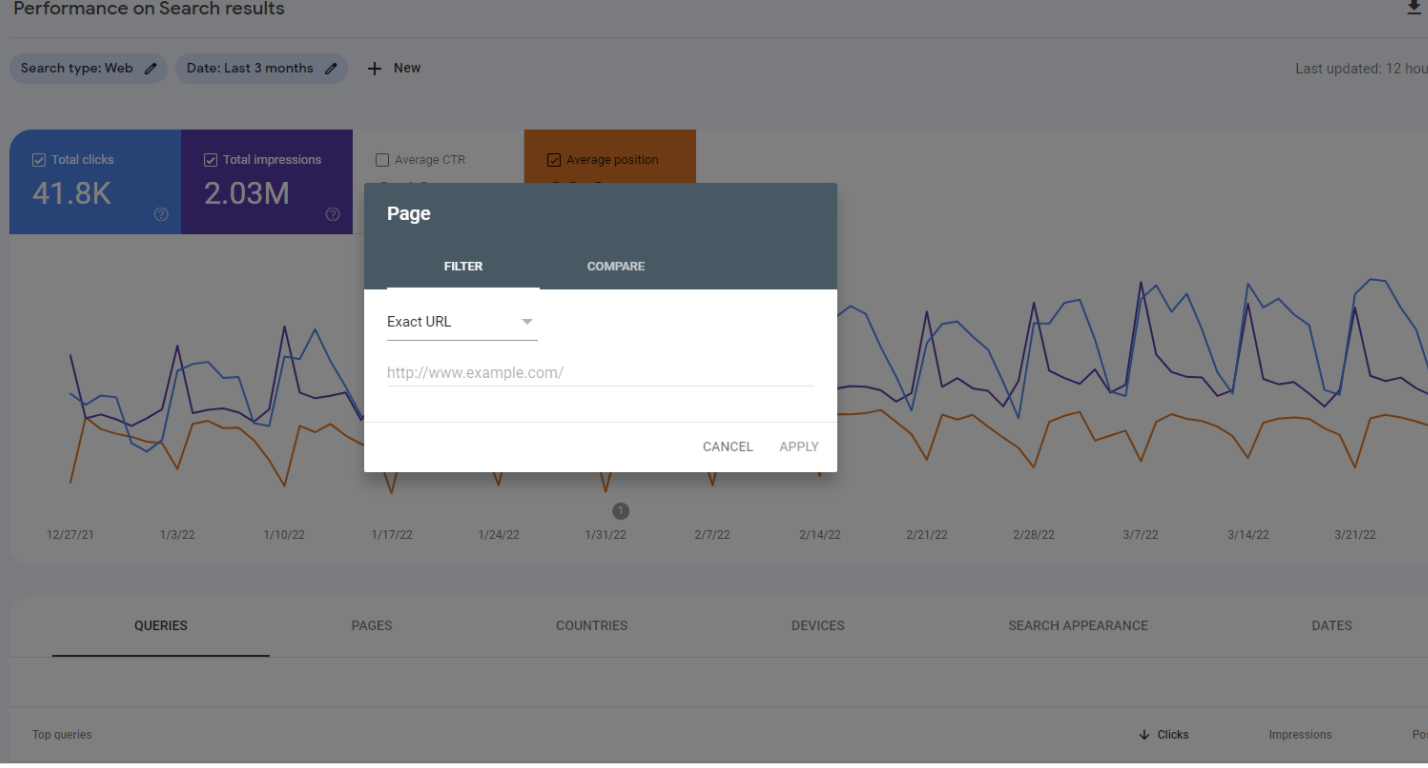Select the Filter tab in dialog
Screen dimensions: 1428x768
(x=463, y=266)
